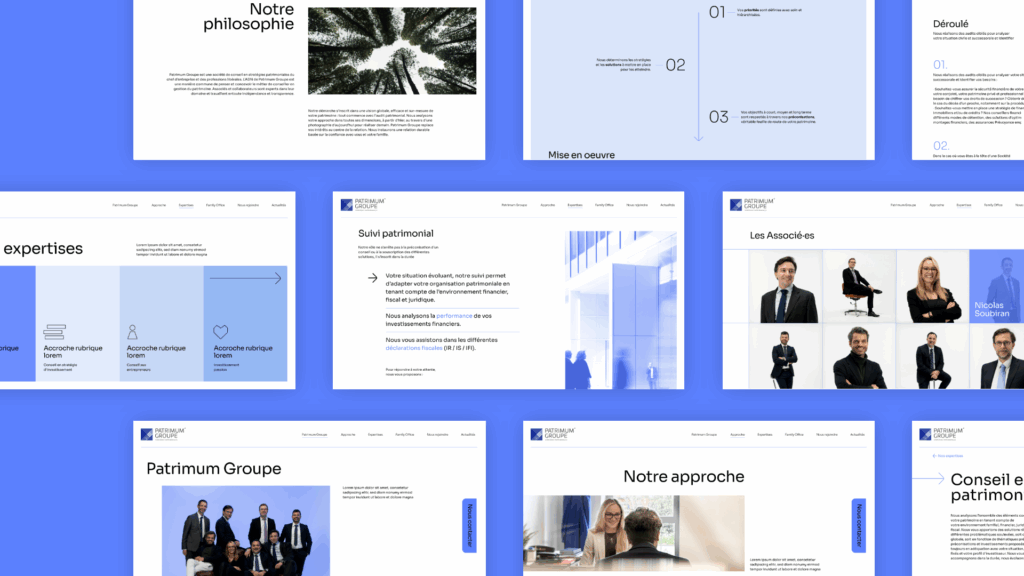
Task: Open Approche menu on Suivi patrimonial page
Action: pos(547,205)
